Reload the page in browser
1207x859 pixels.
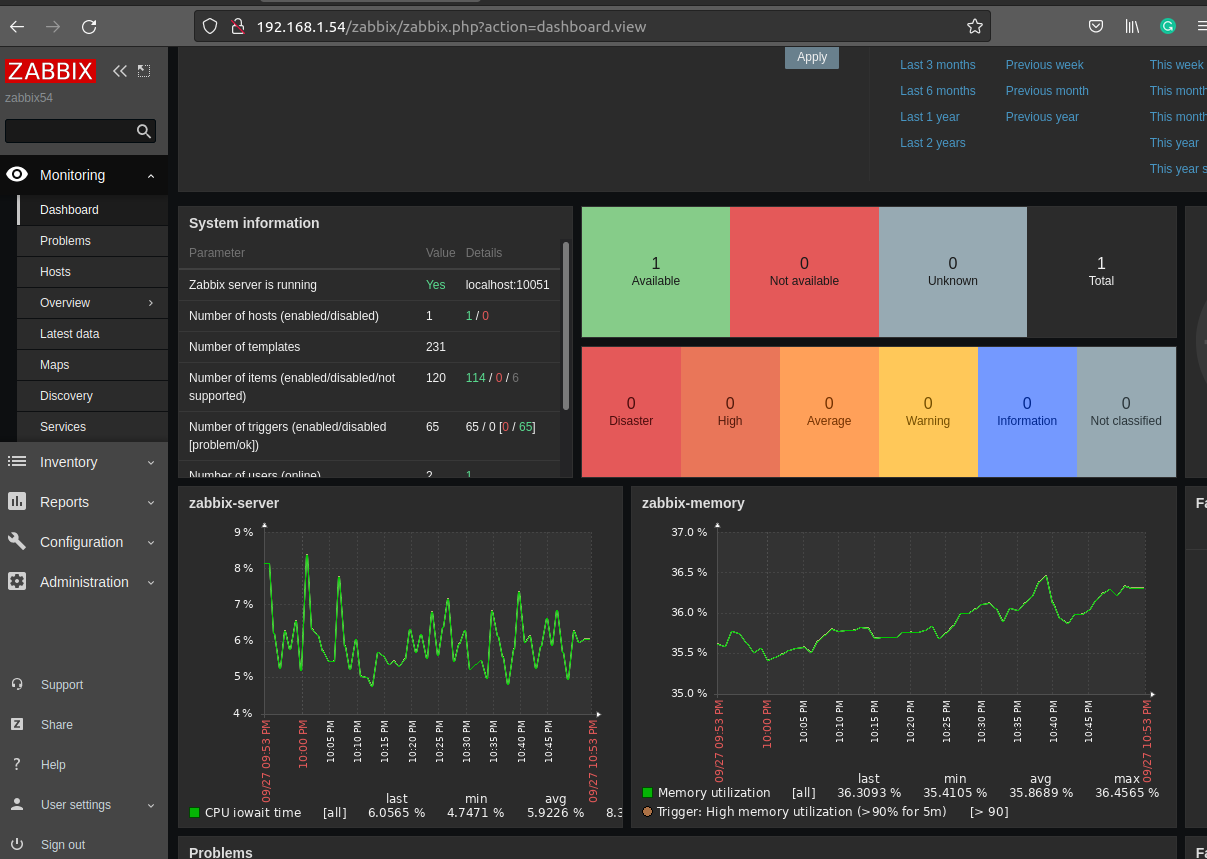pyautogui.click(x=89, y=27)
